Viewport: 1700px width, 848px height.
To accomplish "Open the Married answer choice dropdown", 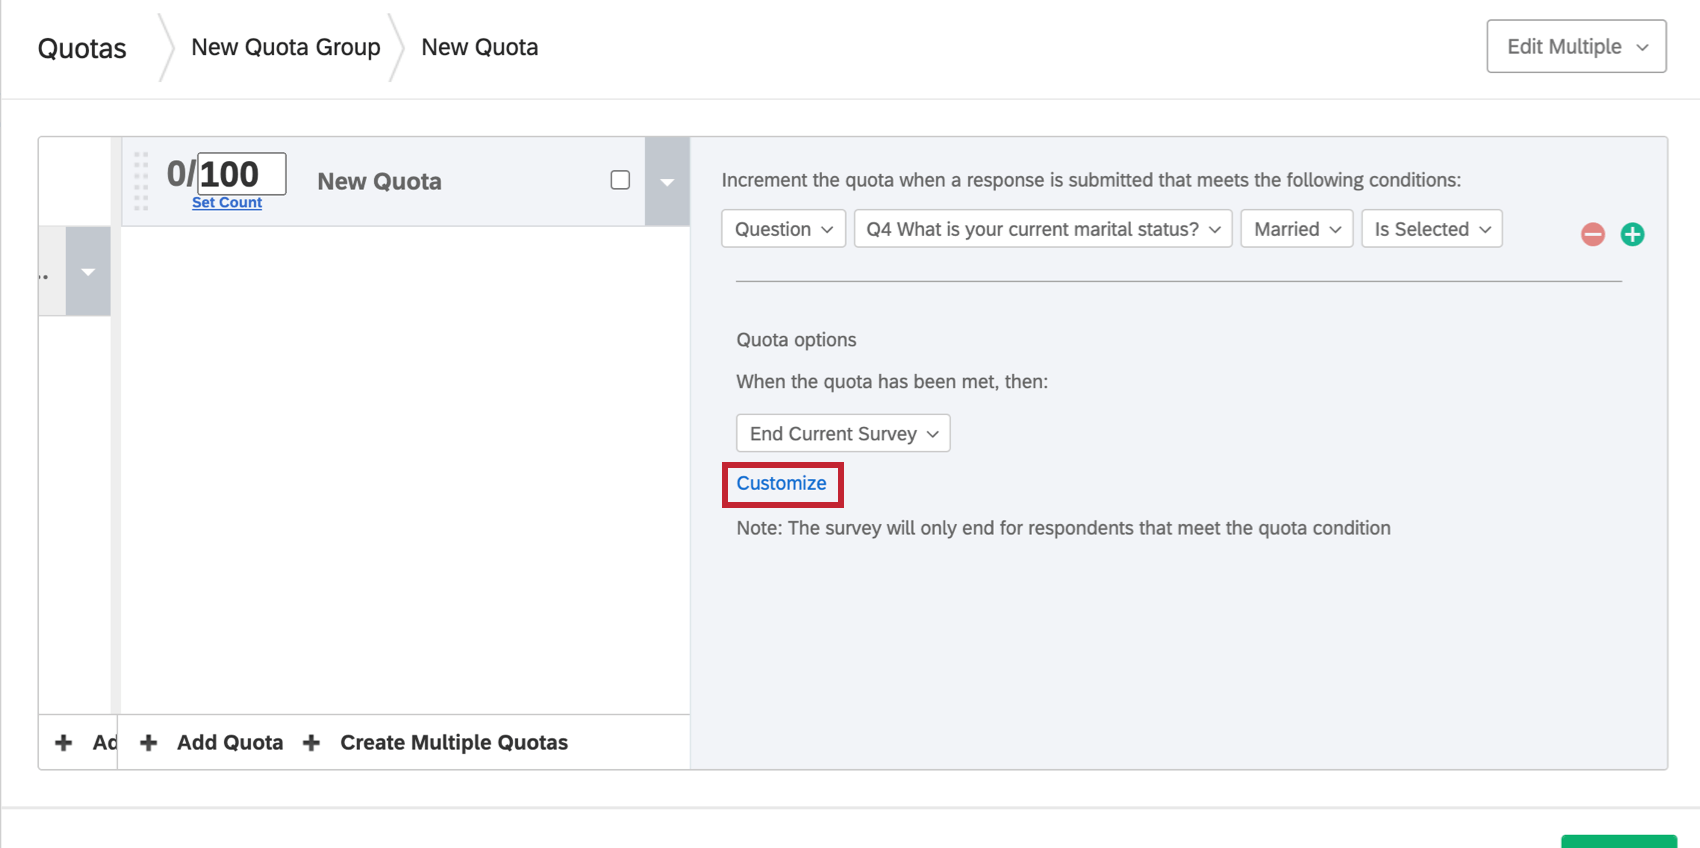I will (1296, 229).
